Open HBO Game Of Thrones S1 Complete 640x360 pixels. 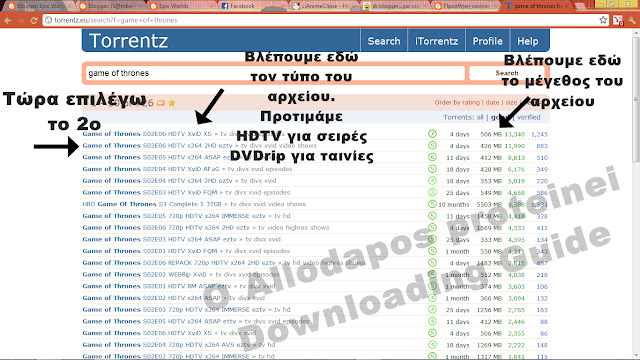[x=153, y=204]
